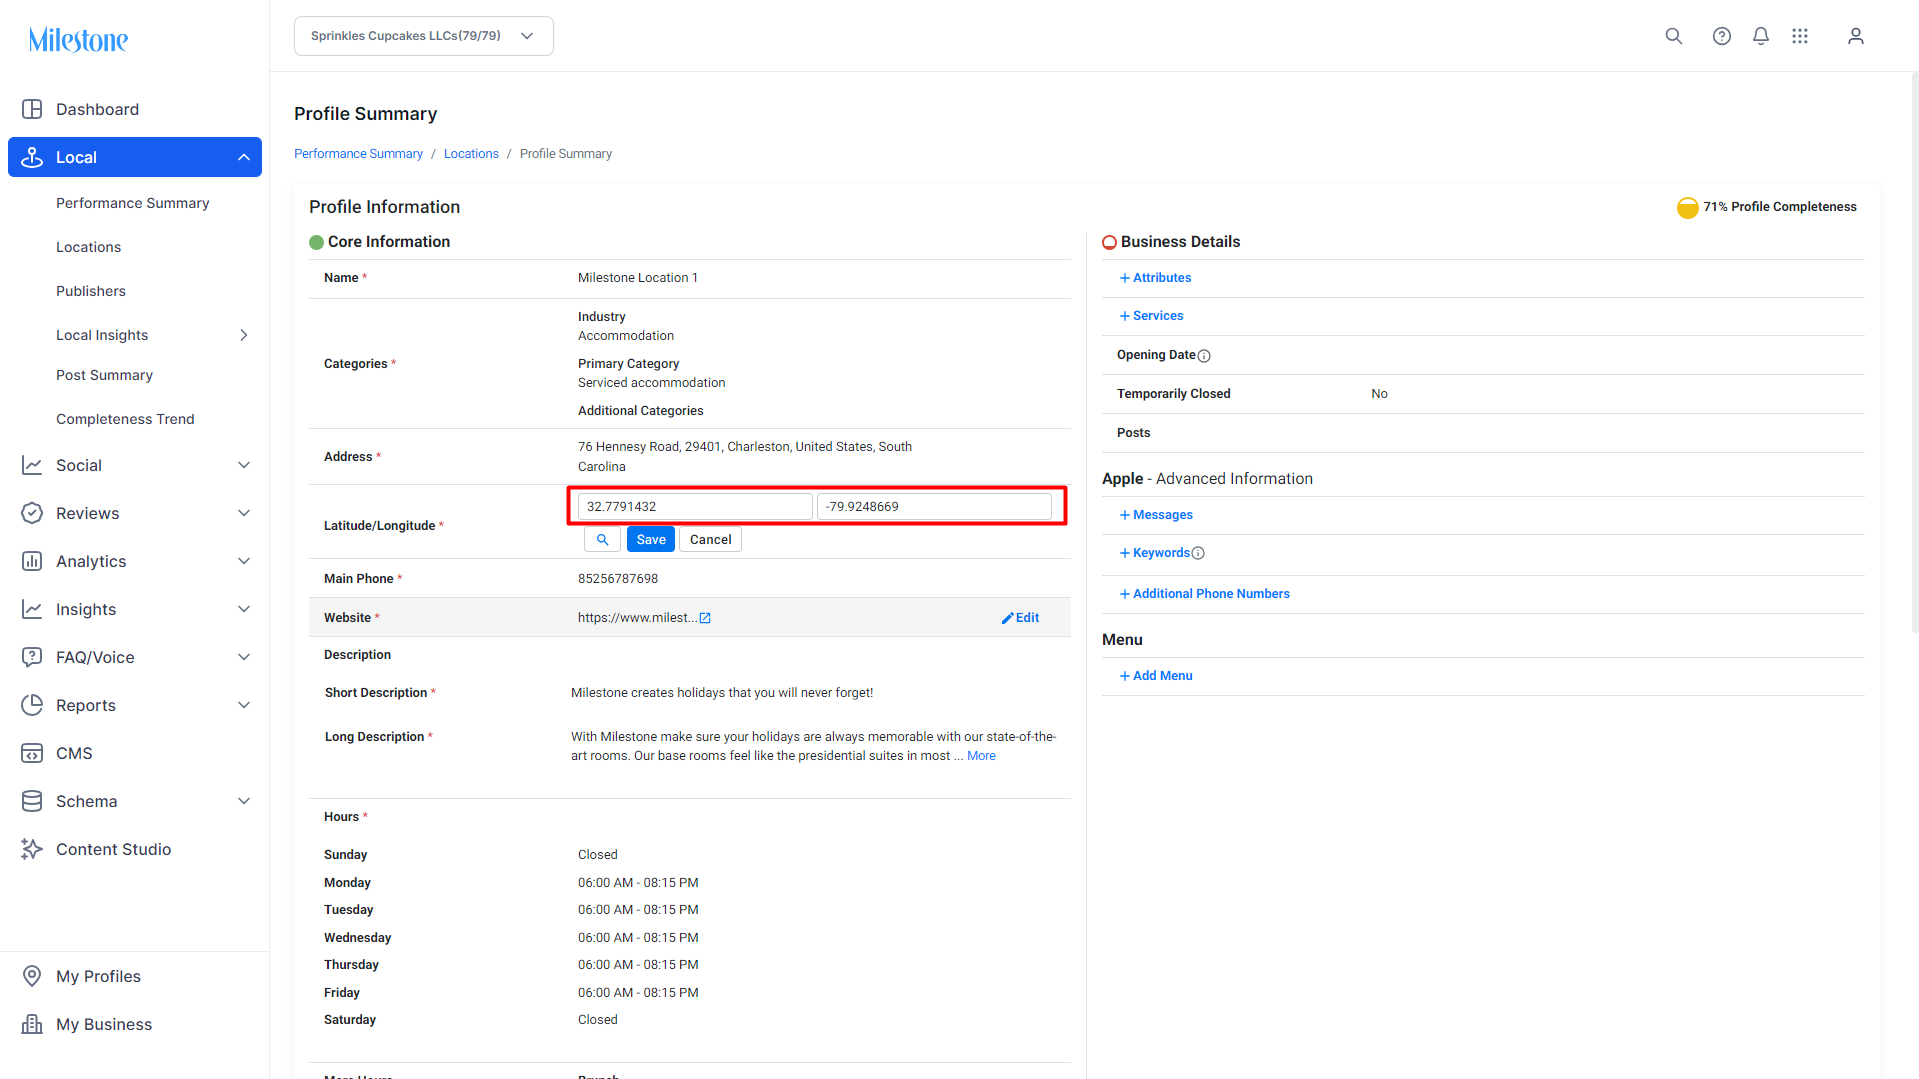Add Messages in Apple section

(x=1156, y=515)
